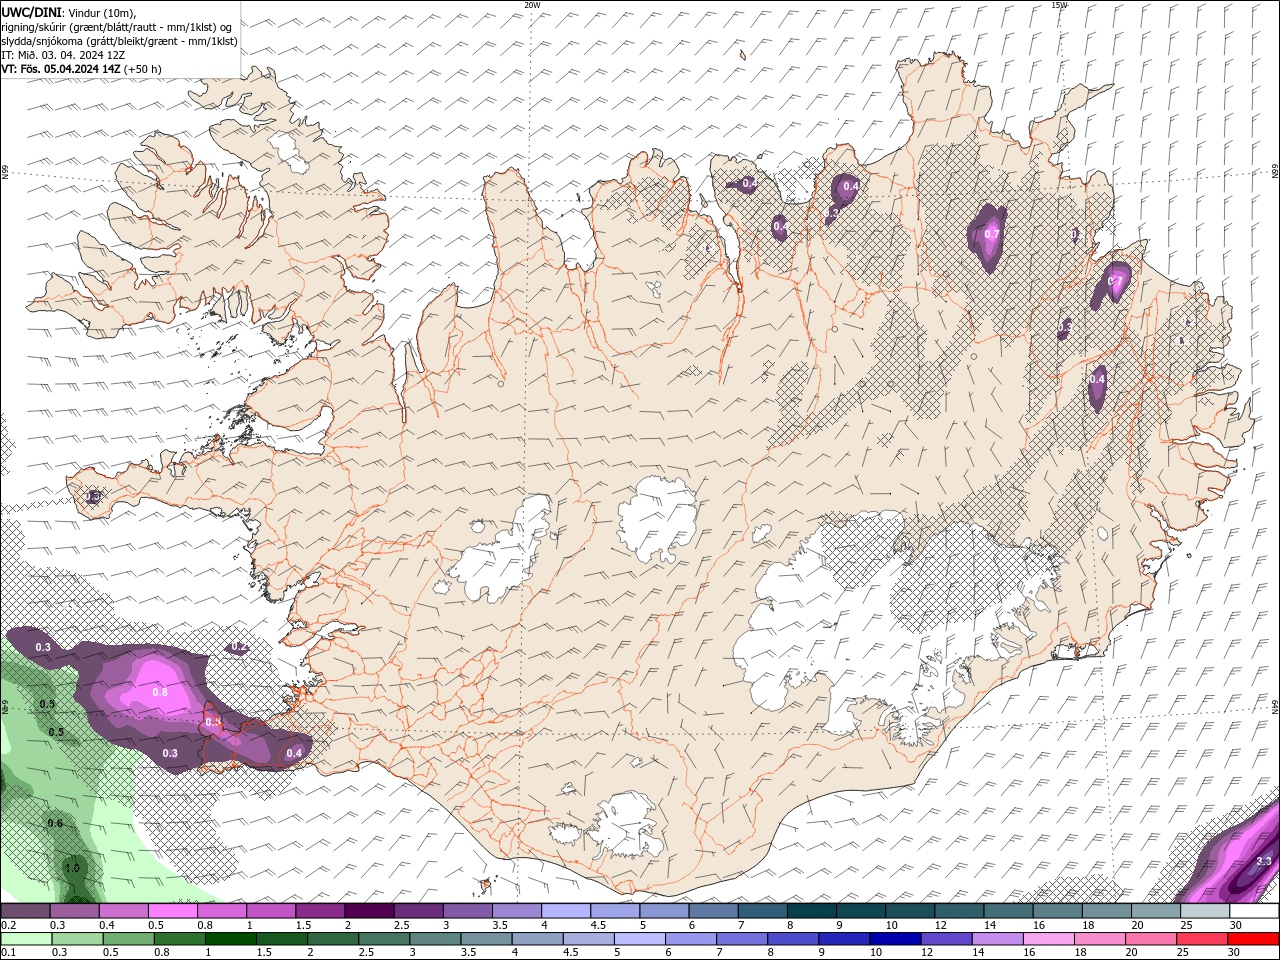The image size is (1280, 960).
Task: Select the white 30 swatch in upper legend row
Action: coord(1254,911)
